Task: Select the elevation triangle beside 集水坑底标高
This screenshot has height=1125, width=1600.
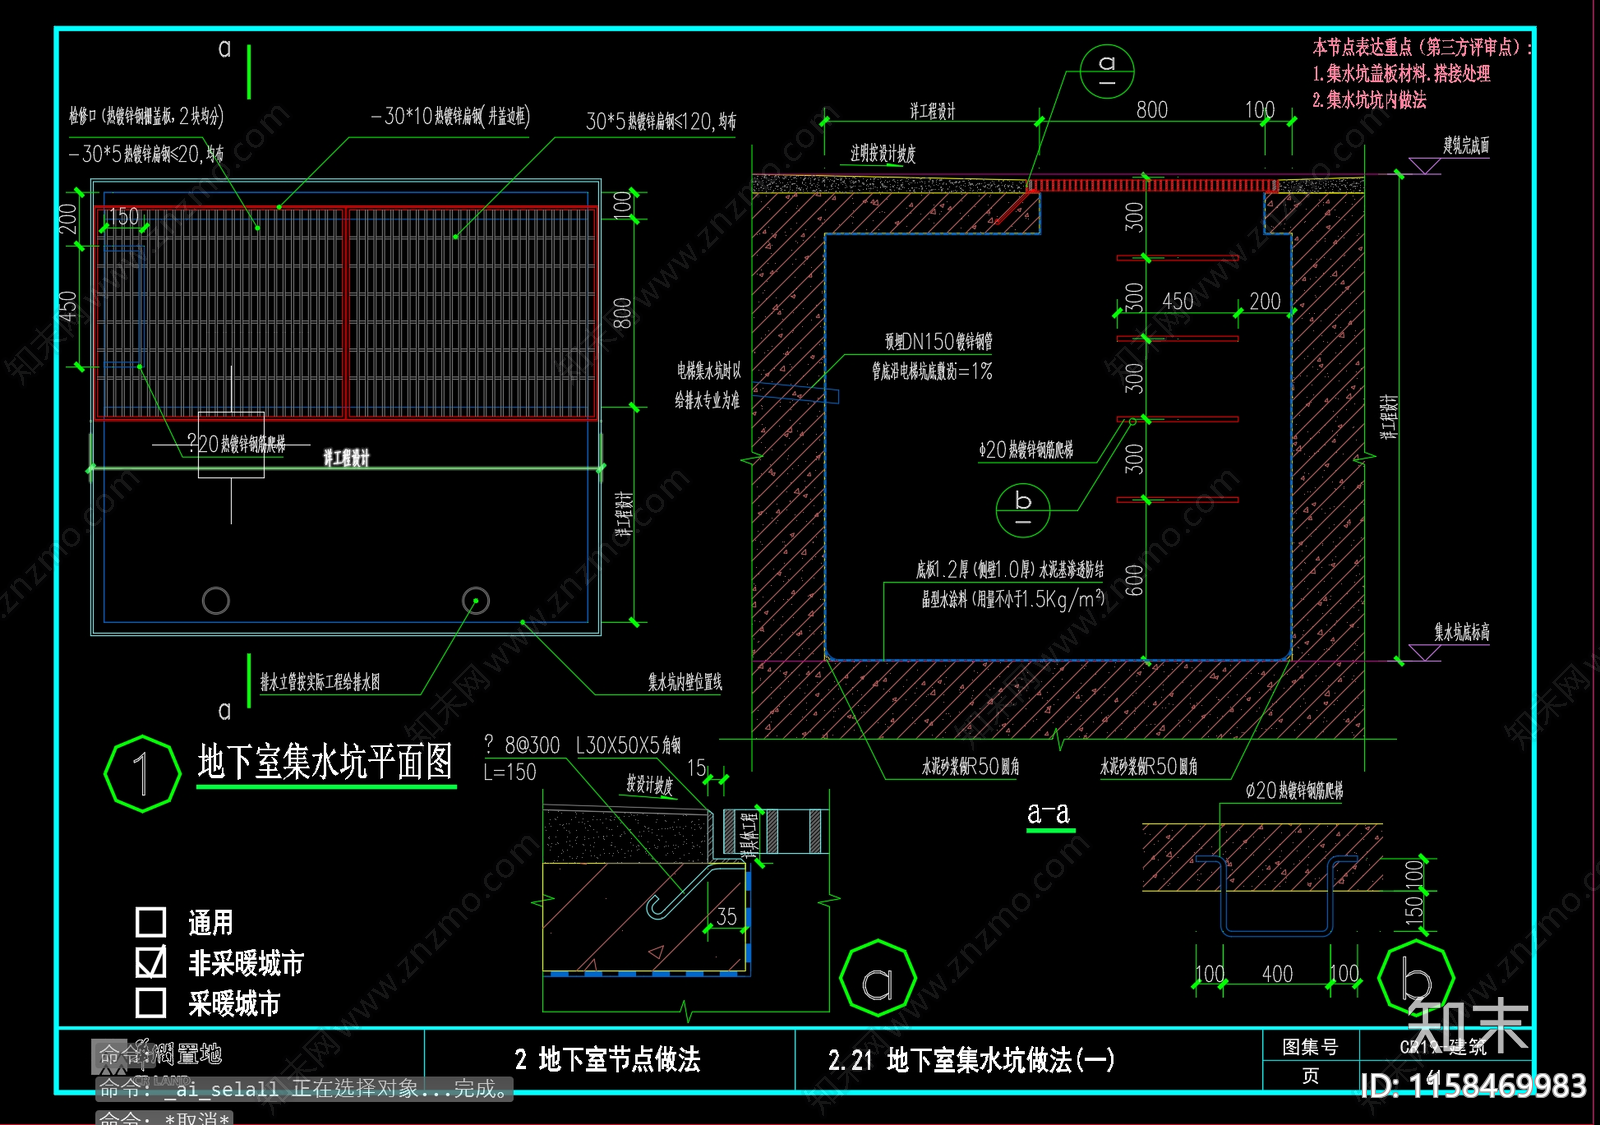Action: tap(1424, 652)
